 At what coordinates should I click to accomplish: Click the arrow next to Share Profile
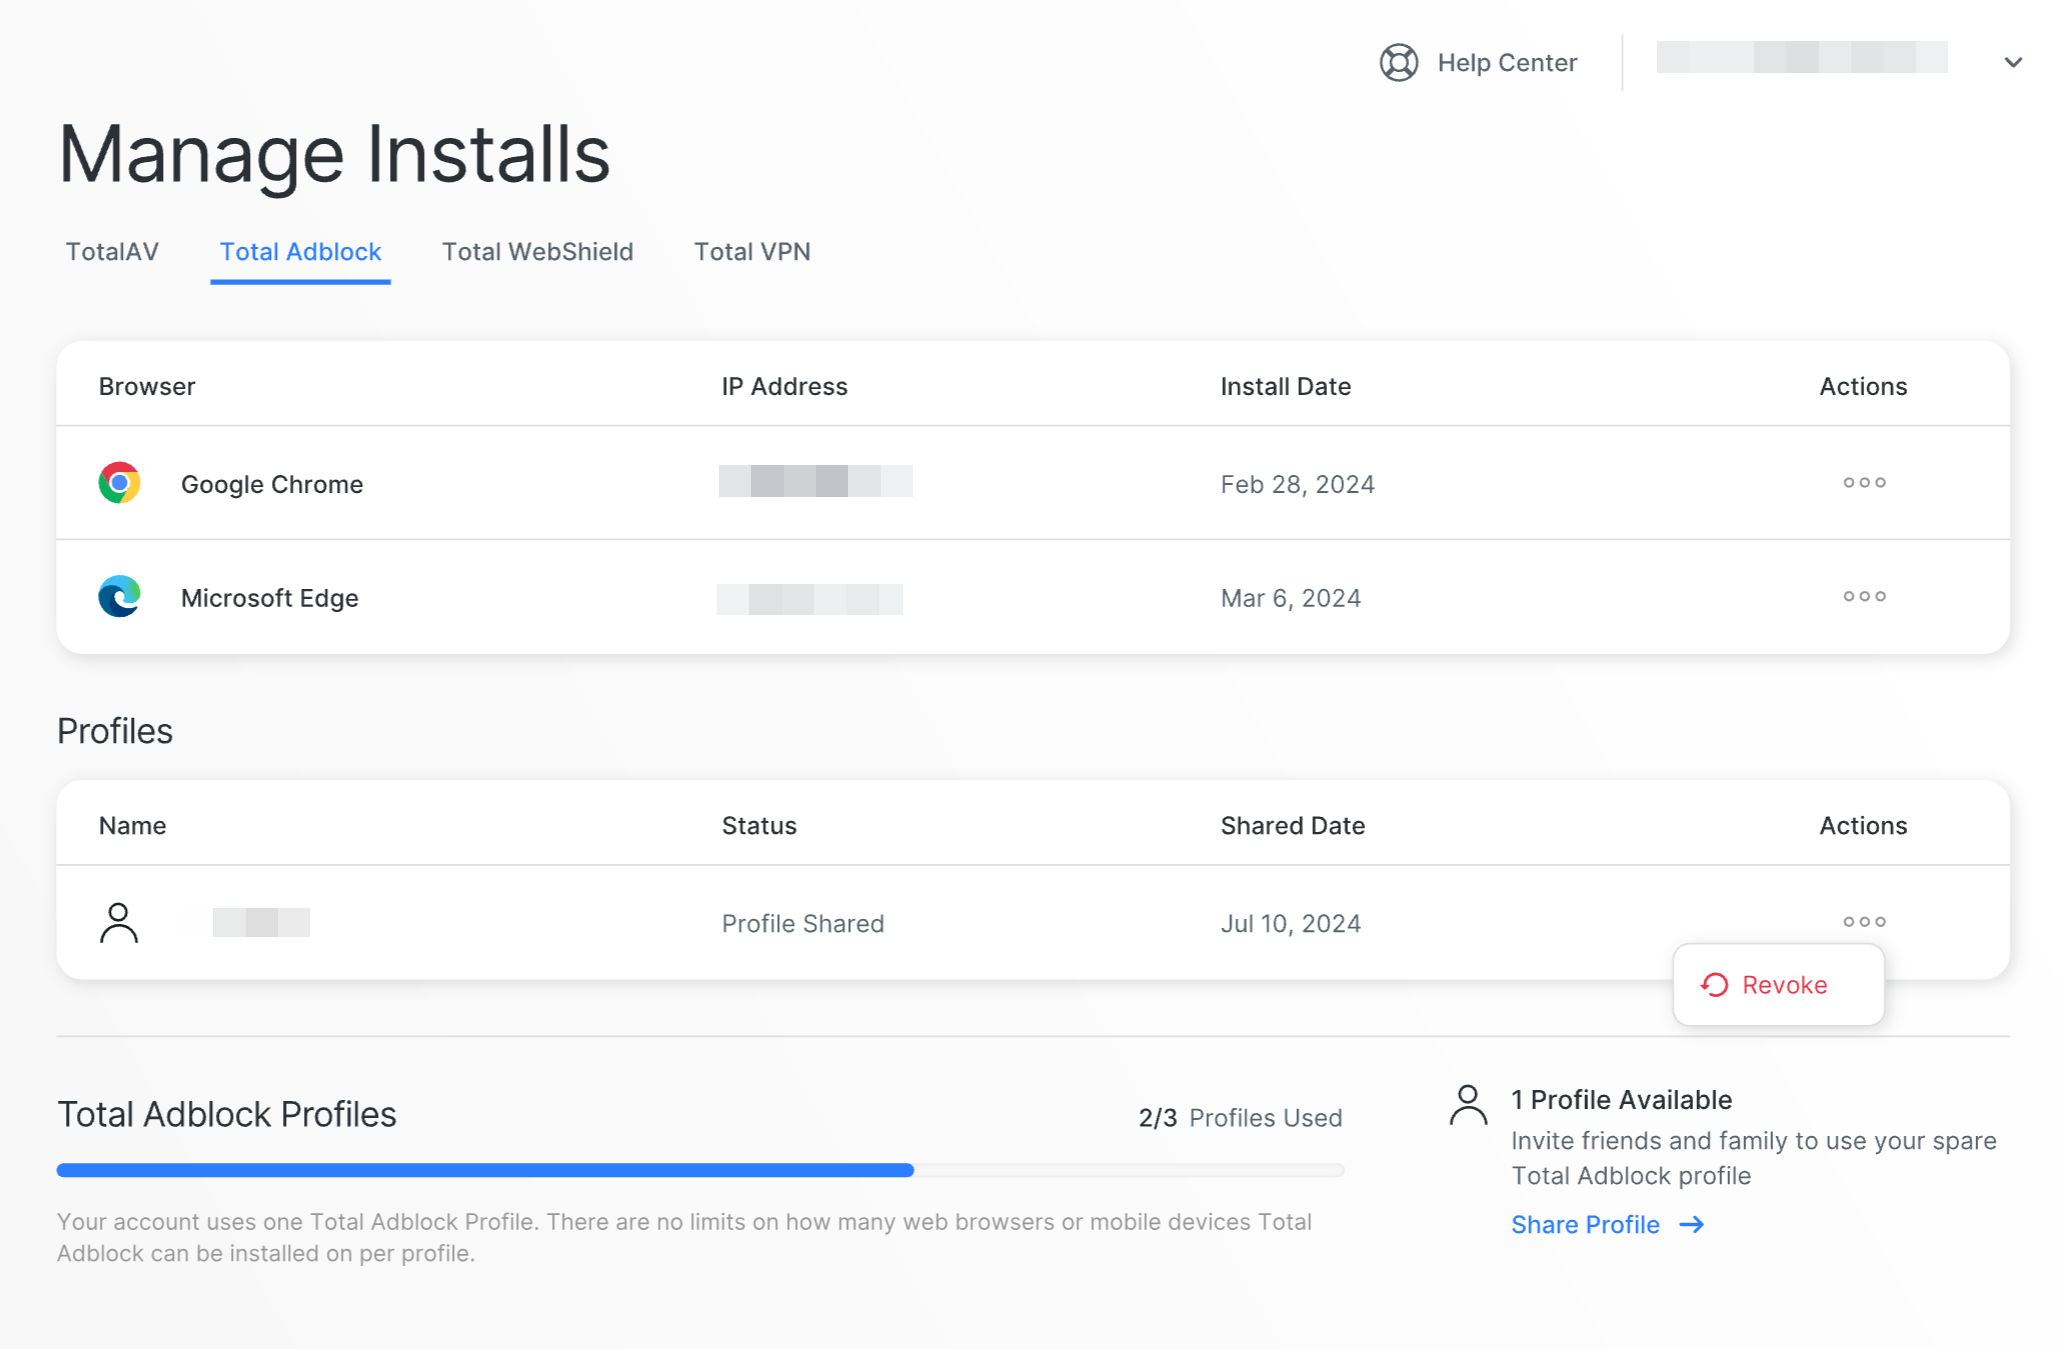(x=1691, y=1225)
